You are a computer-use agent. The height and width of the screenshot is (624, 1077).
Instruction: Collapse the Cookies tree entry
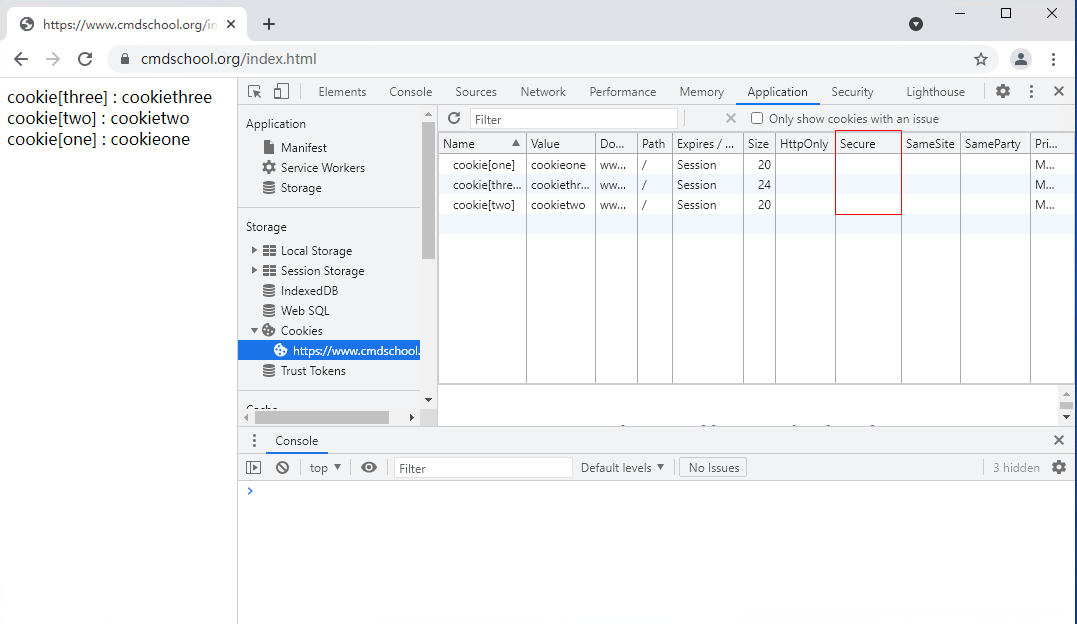[254, 330]
